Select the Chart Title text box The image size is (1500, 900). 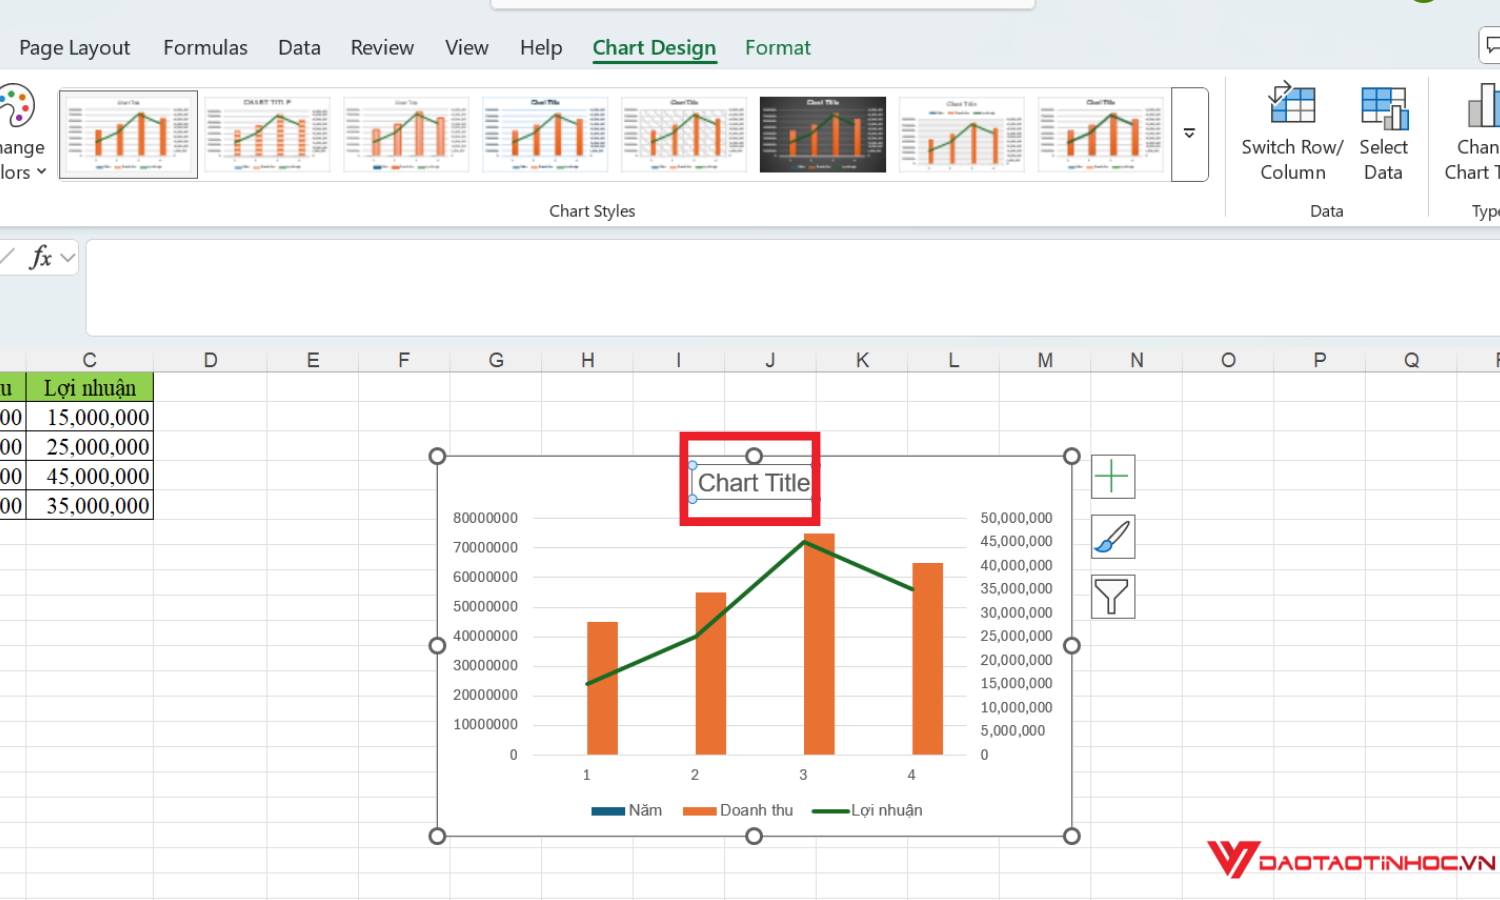[753, 483]
